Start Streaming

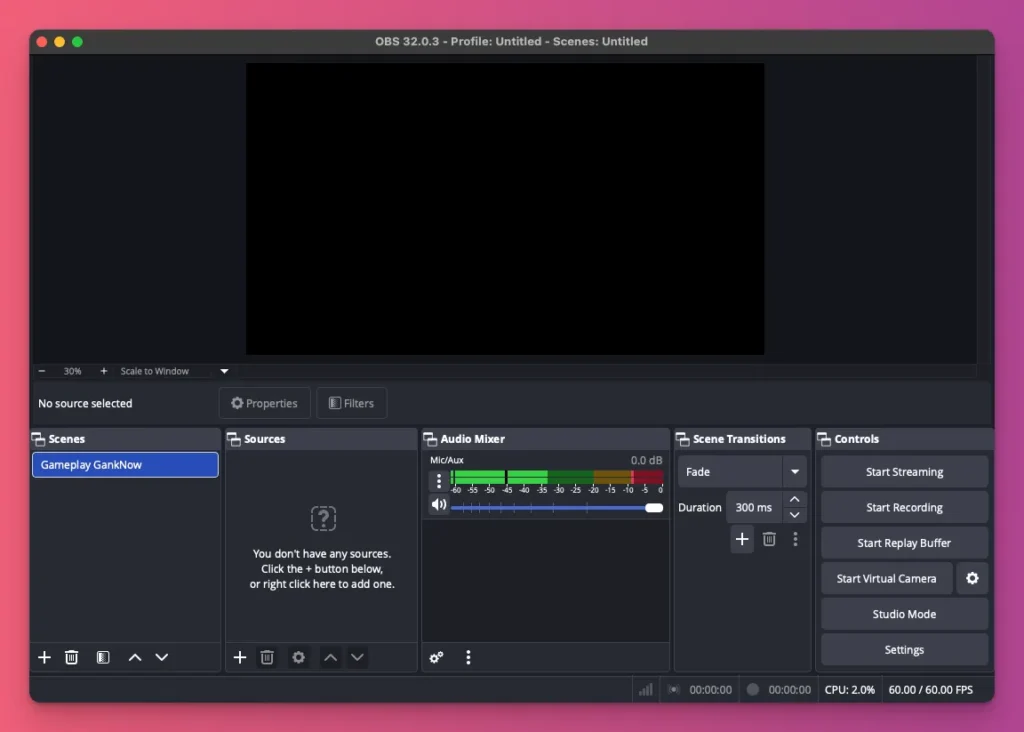click(903, 471)
